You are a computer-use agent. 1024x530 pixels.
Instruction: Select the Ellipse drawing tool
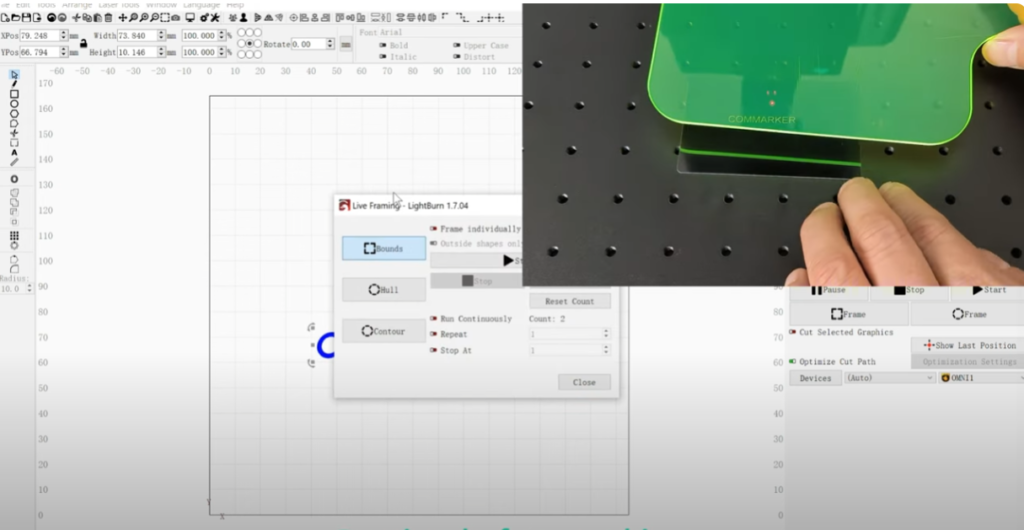[14, 104]
